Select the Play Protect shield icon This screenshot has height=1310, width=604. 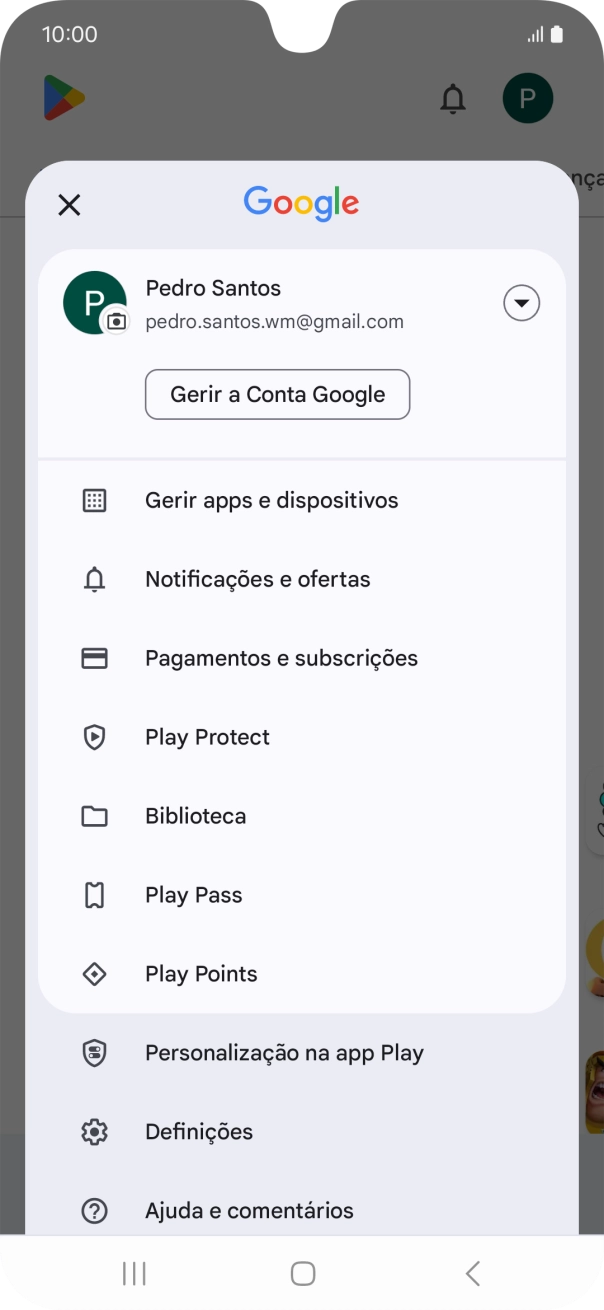[94, 737]
